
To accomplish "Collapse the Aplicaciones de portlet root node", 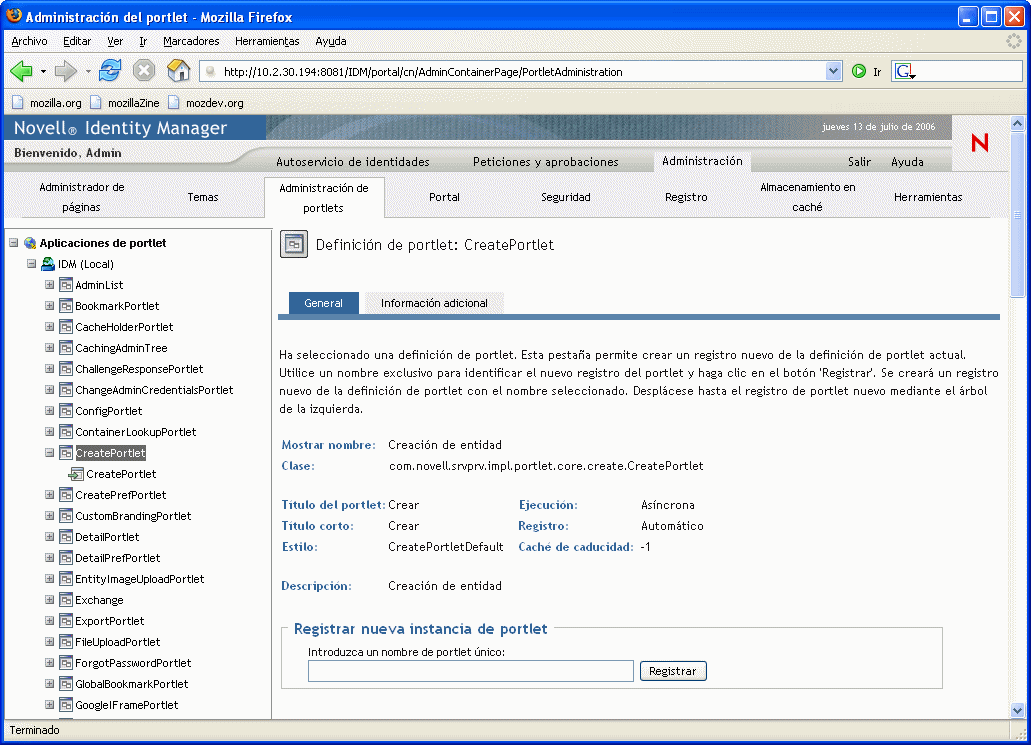I will click(14, 243).
